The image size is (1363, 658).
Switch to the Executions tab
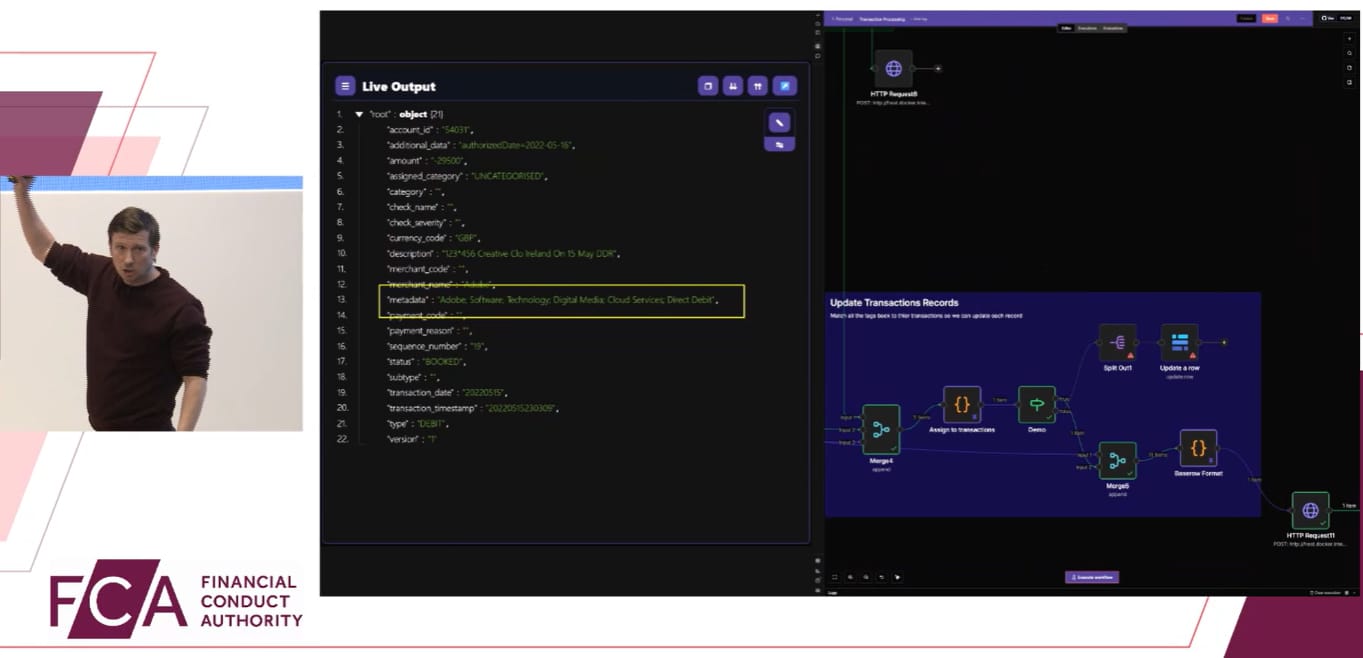tap(1087, 28)
